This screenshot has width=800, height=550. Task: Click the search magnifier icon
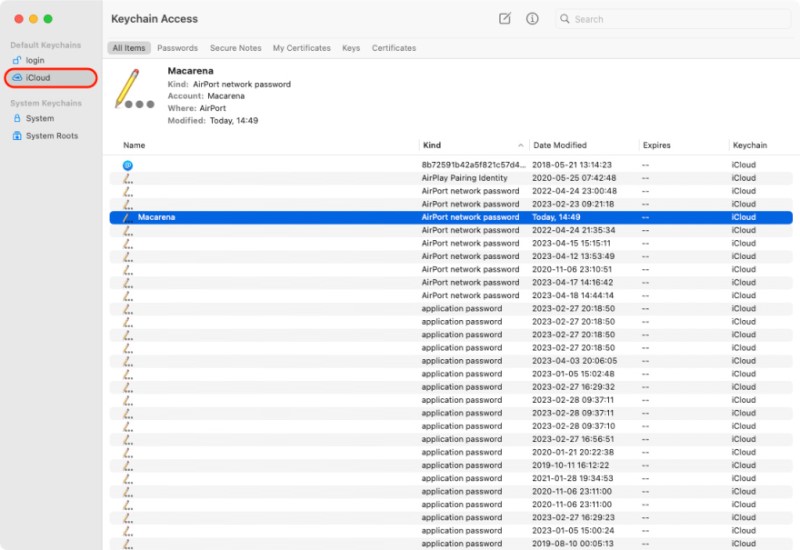564,19
